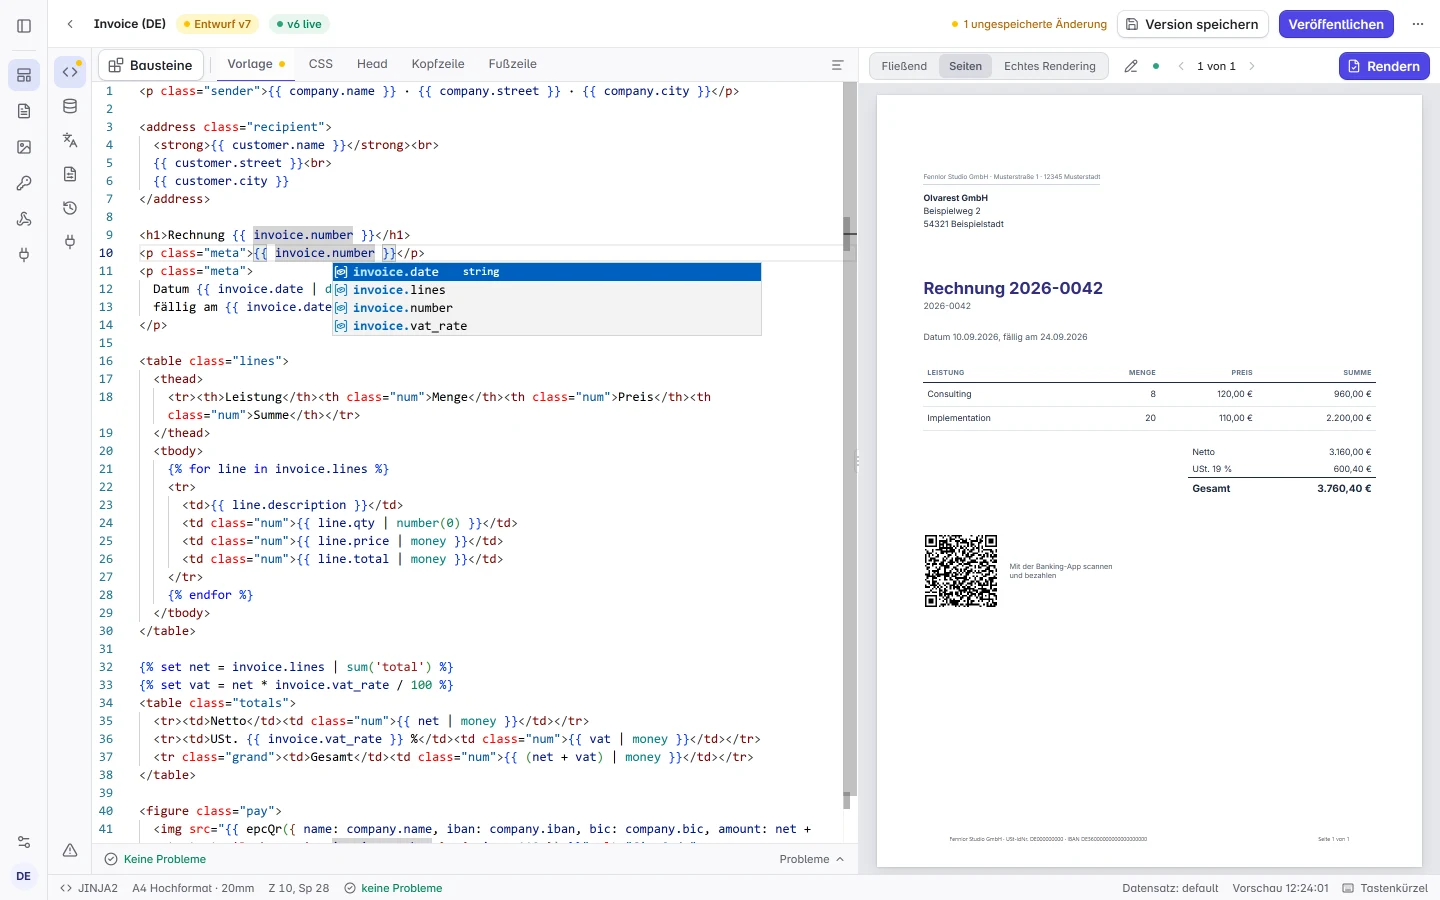1440x900 pixels.
Task: Open the Datensatz: default selector
Action: click(x=1170, y=888)
